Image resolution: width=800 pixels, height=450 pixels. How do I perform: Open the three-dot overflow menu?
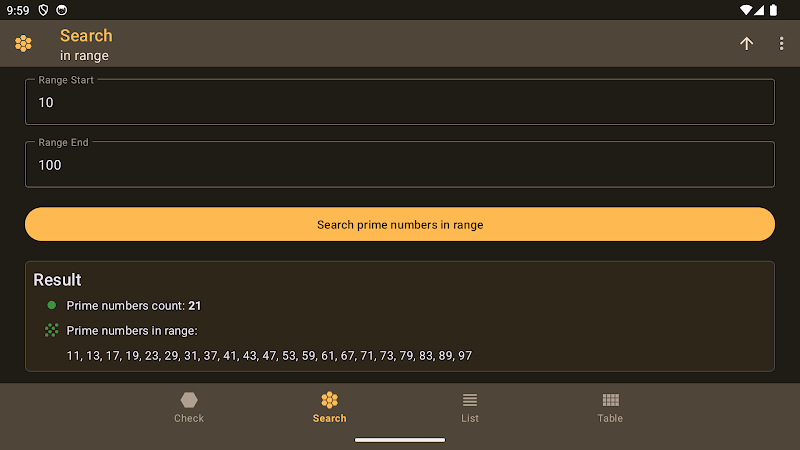coord(781,43)
